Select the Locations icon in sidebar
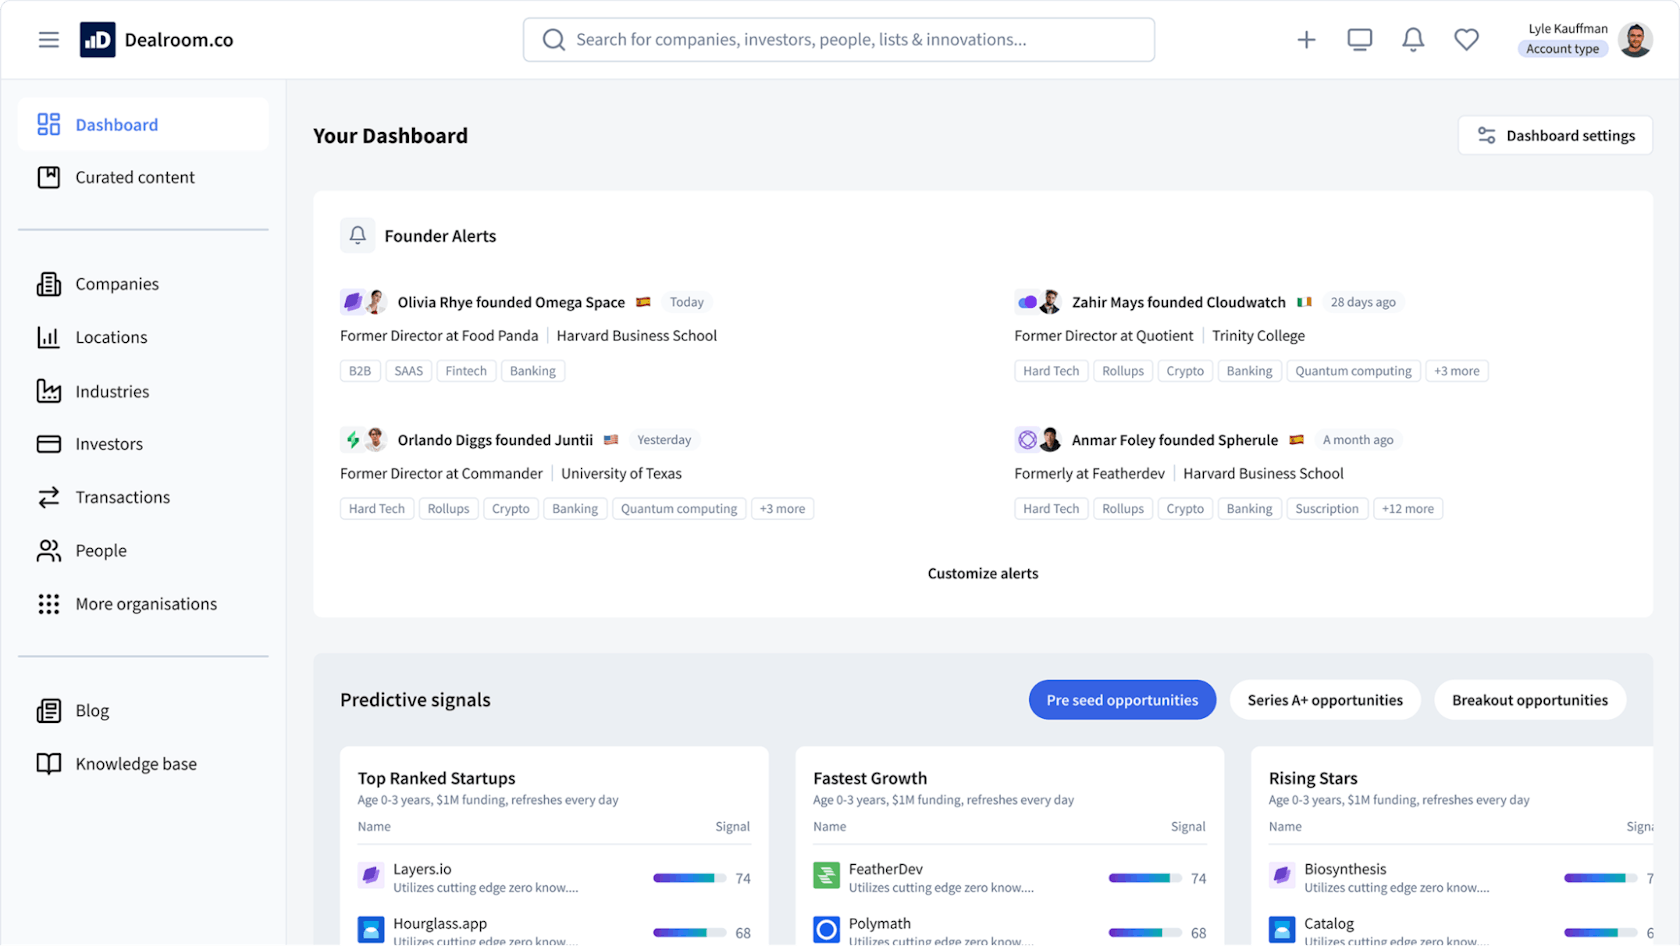The image size is (1680, 946). (x=49, y=337)
